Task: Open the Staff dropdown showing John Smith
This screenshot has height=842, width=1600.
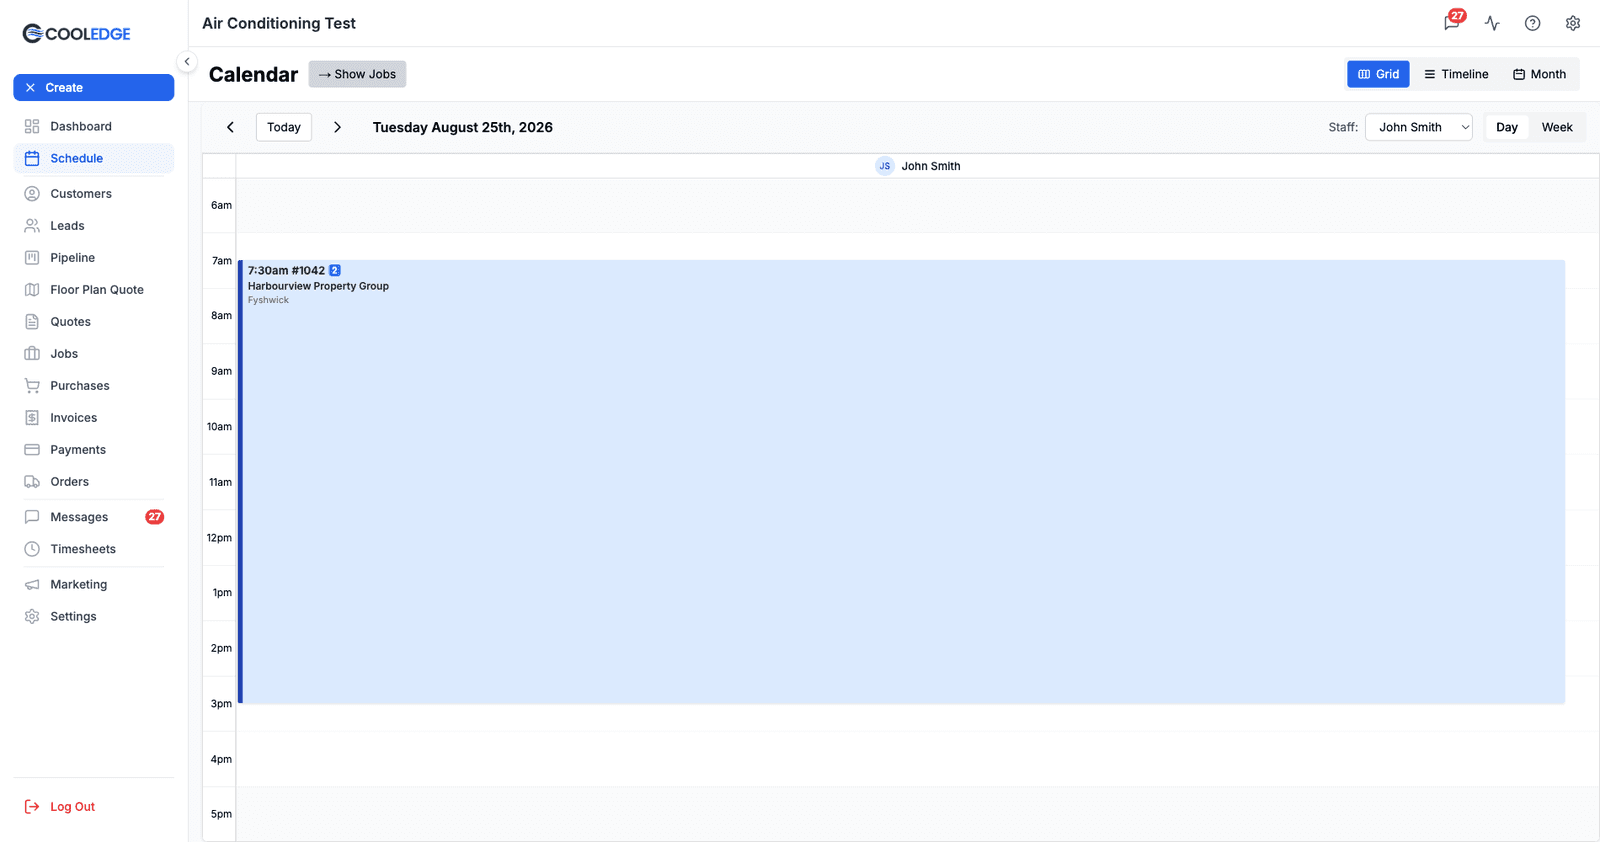Action: [x=1419, y=127]
